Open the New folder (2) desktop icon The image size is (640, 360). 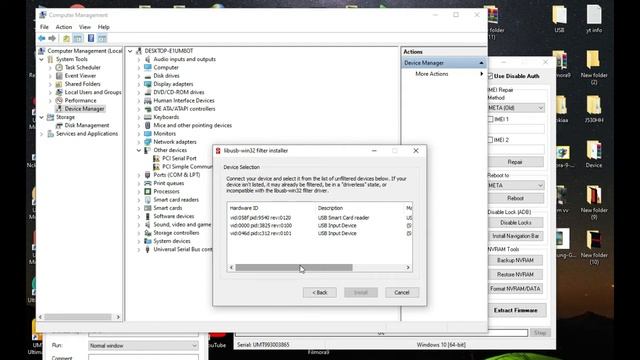tap(594, 67)
